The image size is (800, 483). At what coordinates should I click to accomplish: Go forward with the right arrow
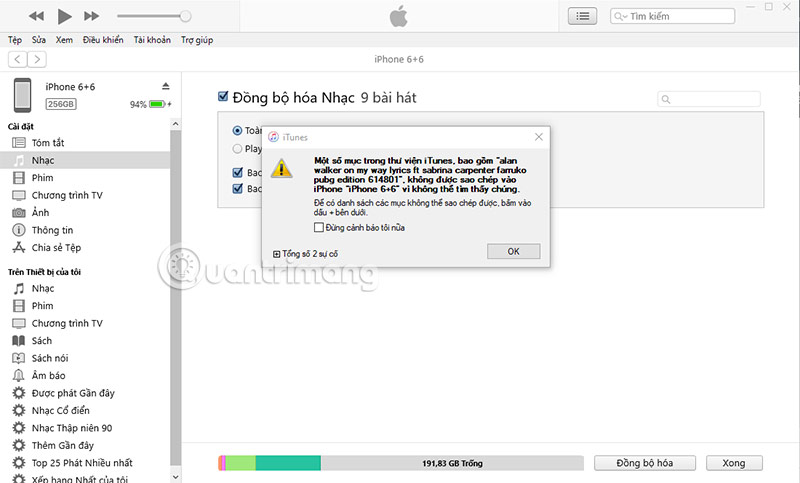pos(37,59)
